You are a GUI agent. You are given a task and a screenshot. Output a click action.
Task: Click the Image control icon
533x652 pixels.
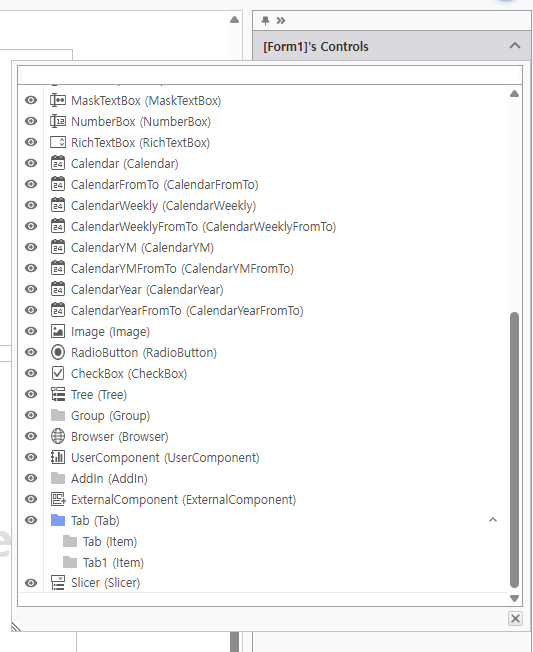point(58,331)
